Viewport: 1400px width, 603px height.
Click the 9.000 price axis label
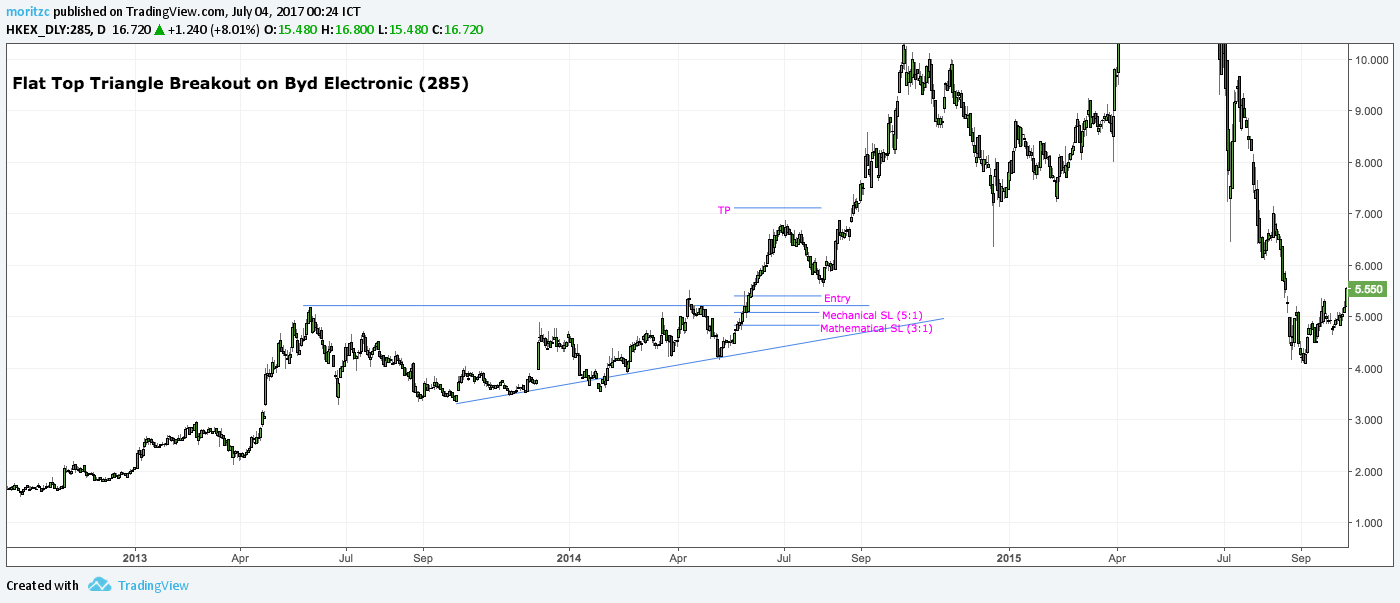click(x=1368, y=111)
